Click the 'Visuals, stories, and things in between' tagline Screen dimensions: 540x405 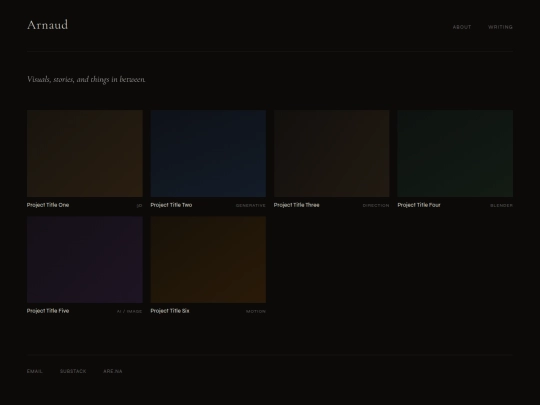(x=86, y=80)
